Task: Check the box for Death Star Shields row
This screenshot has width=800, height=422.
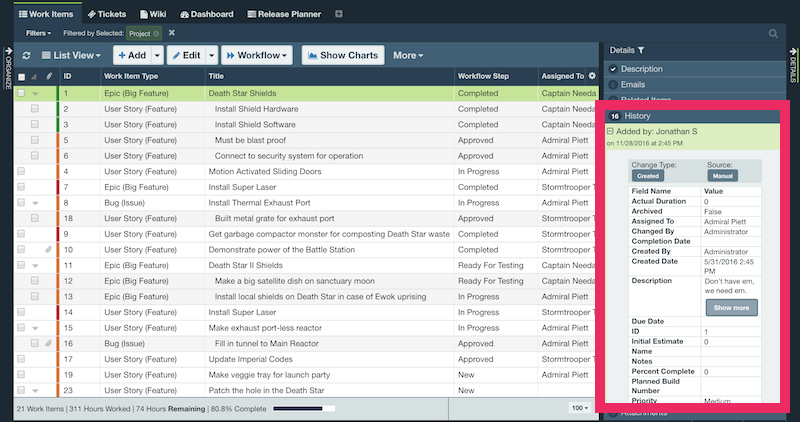Action: (x=21, y=93)
